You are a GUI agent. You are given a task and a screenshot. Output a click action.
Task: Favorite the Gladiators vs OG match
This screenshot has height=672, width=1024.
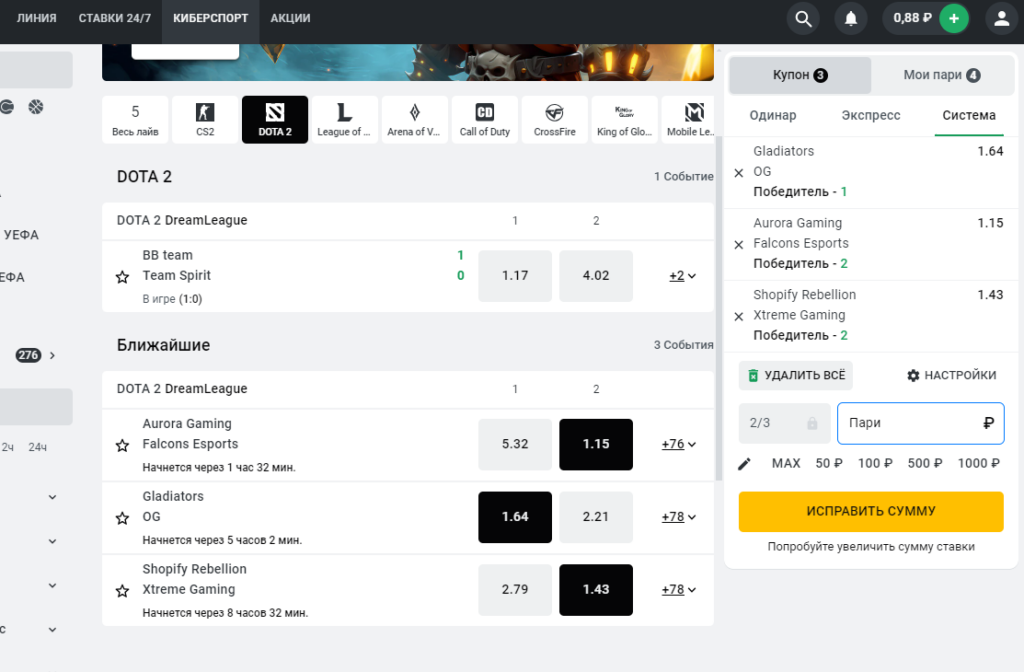pyautogui.click(x=122, y=518)
